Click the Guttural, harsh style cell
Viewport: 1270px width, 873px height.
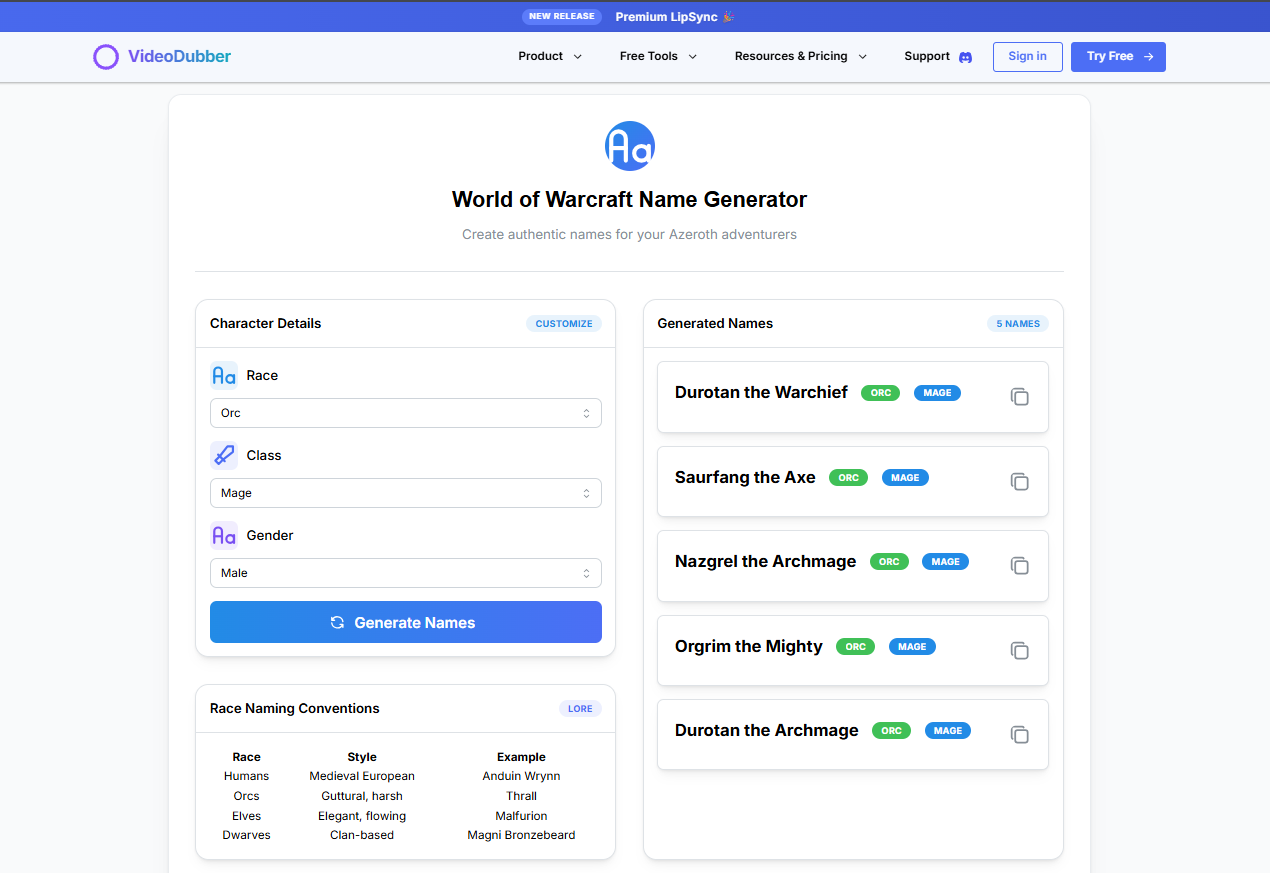pyautogui.click(x=362, y=796)
